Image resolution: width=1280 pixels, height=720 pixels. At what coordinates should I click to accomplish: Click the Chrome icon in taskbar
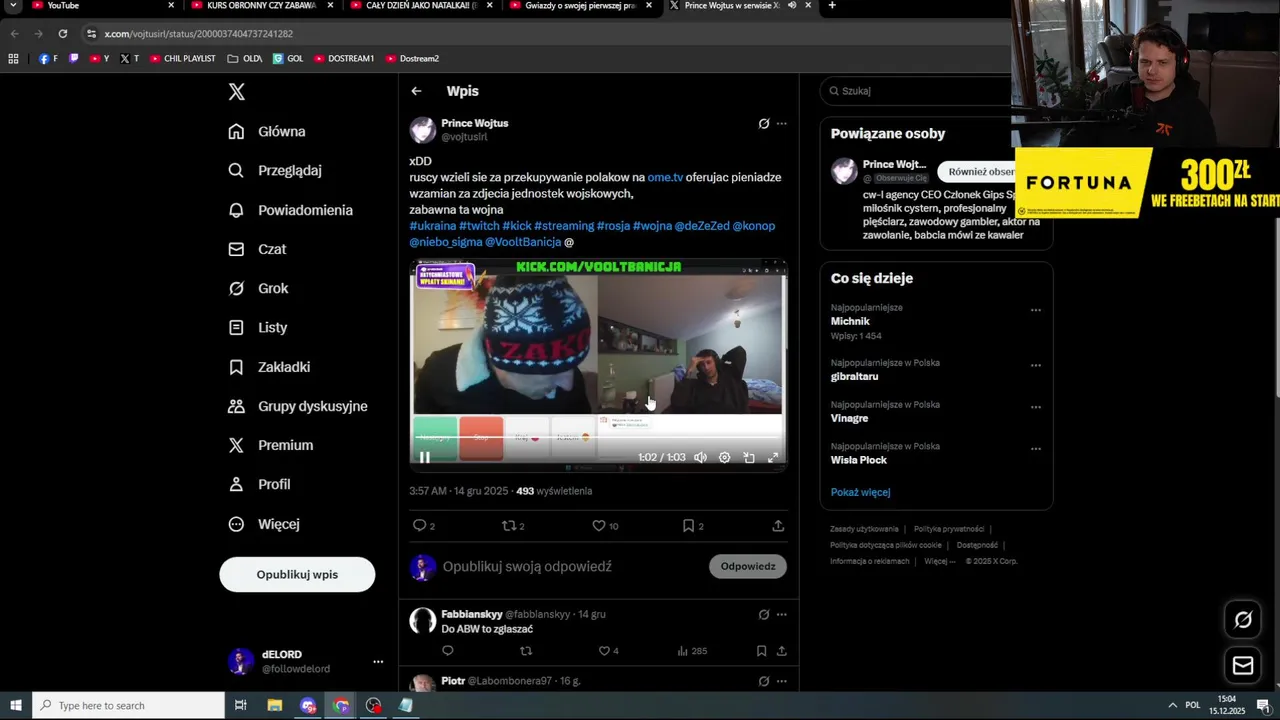(341, 705)
